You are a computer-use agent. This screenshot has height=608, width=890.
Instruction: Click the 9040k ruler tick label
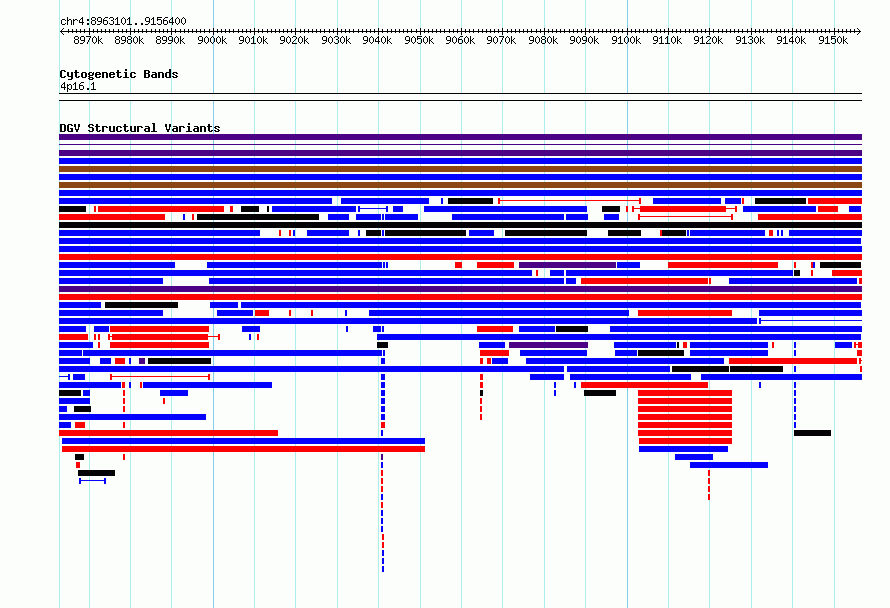tap(377, 40)
